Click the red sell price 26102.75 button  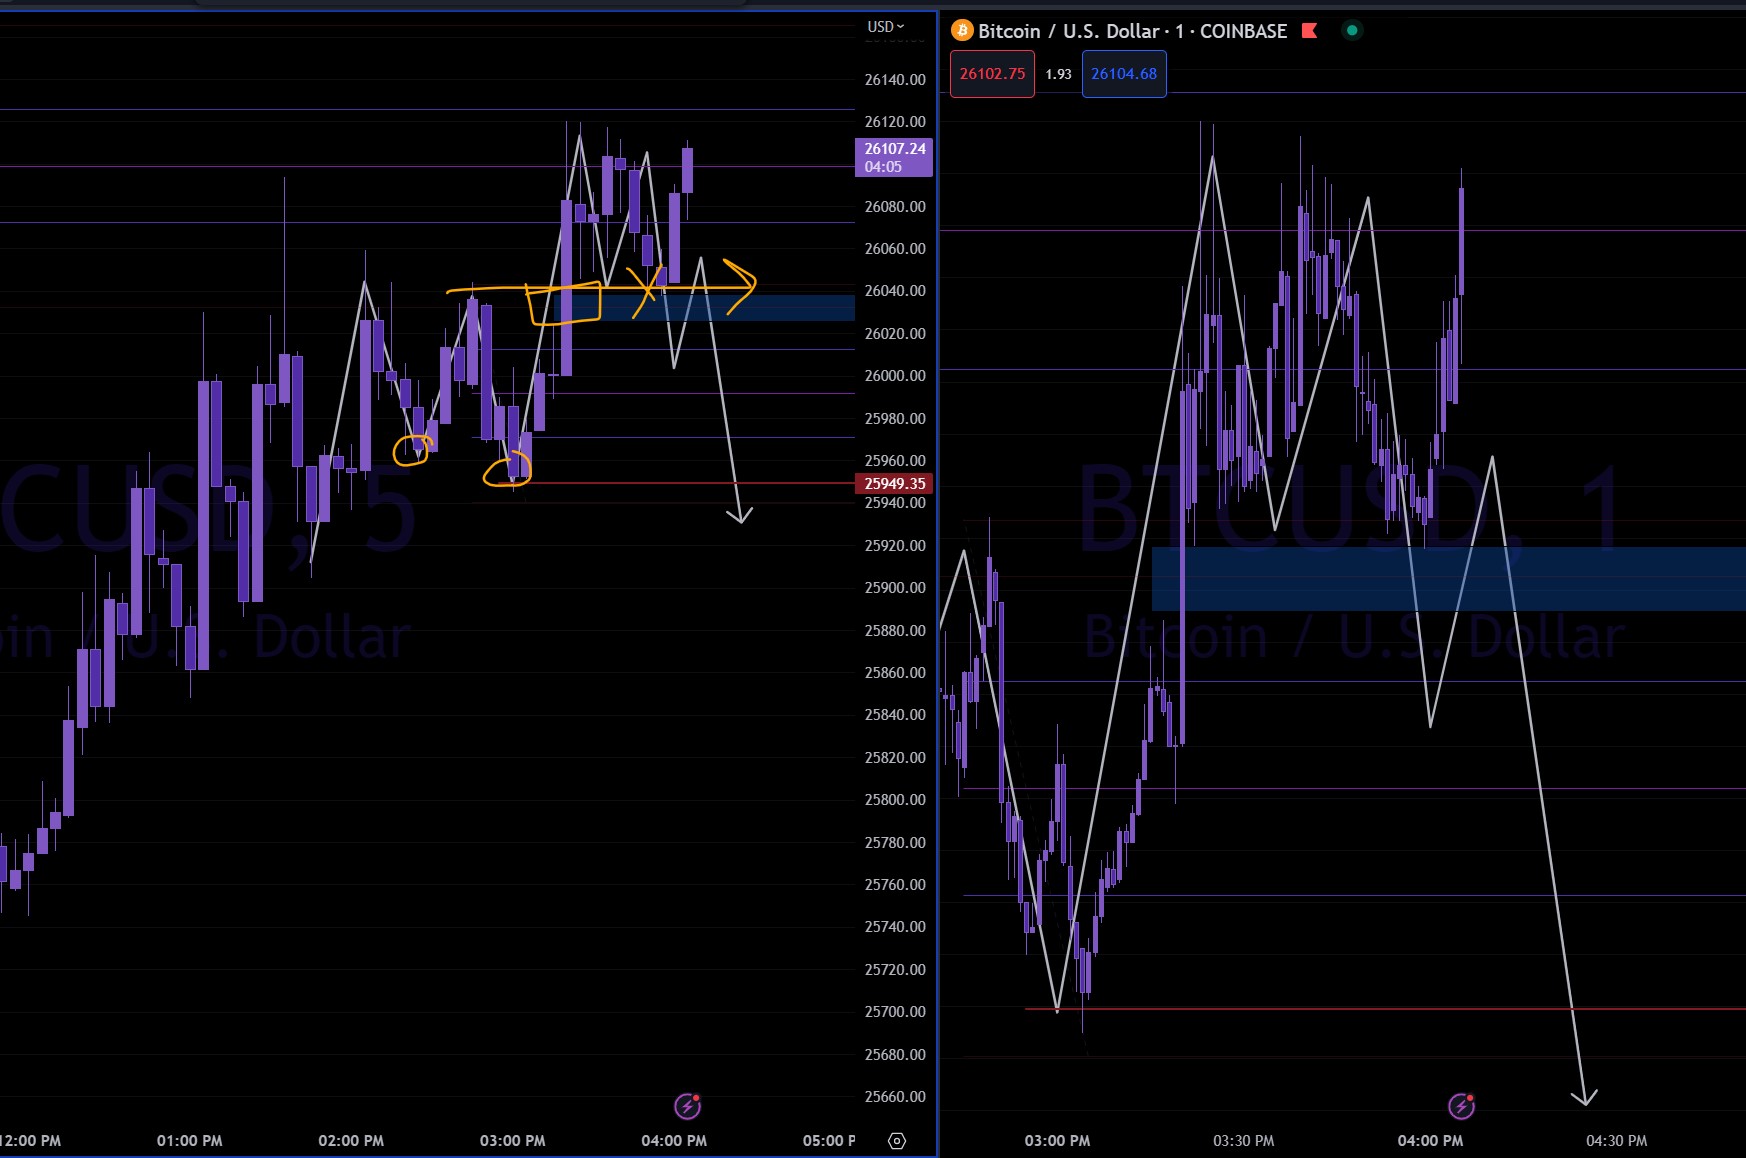coord(992,74)
